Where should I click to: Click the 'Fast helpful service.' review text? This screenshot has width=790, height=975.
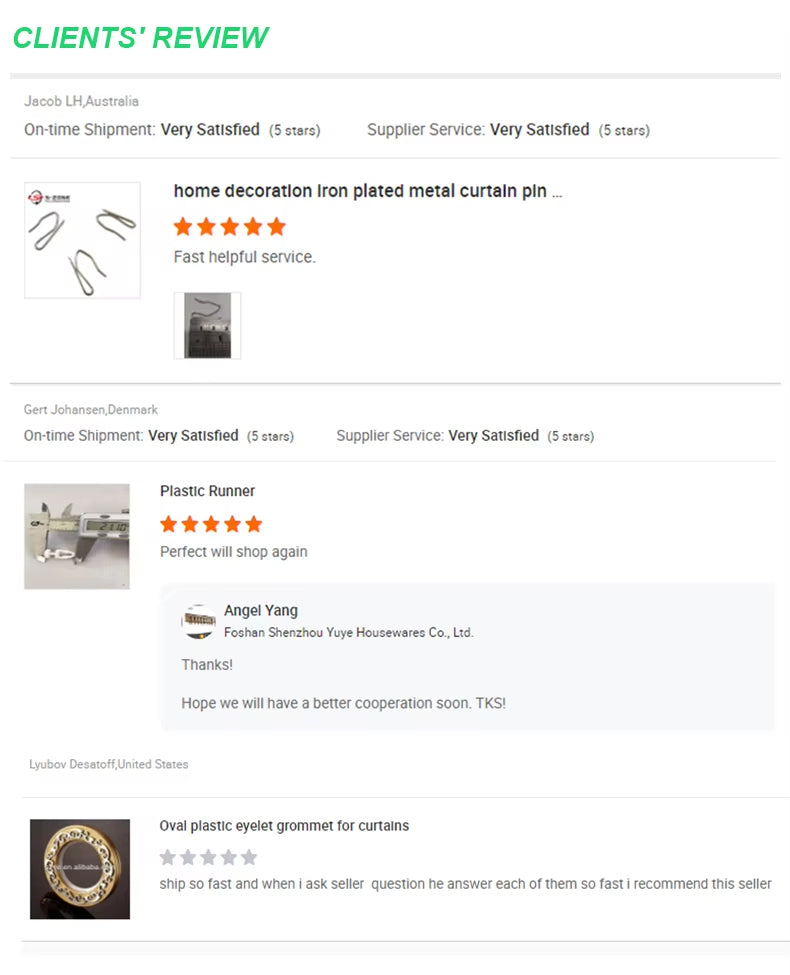(x=244, y=257)
